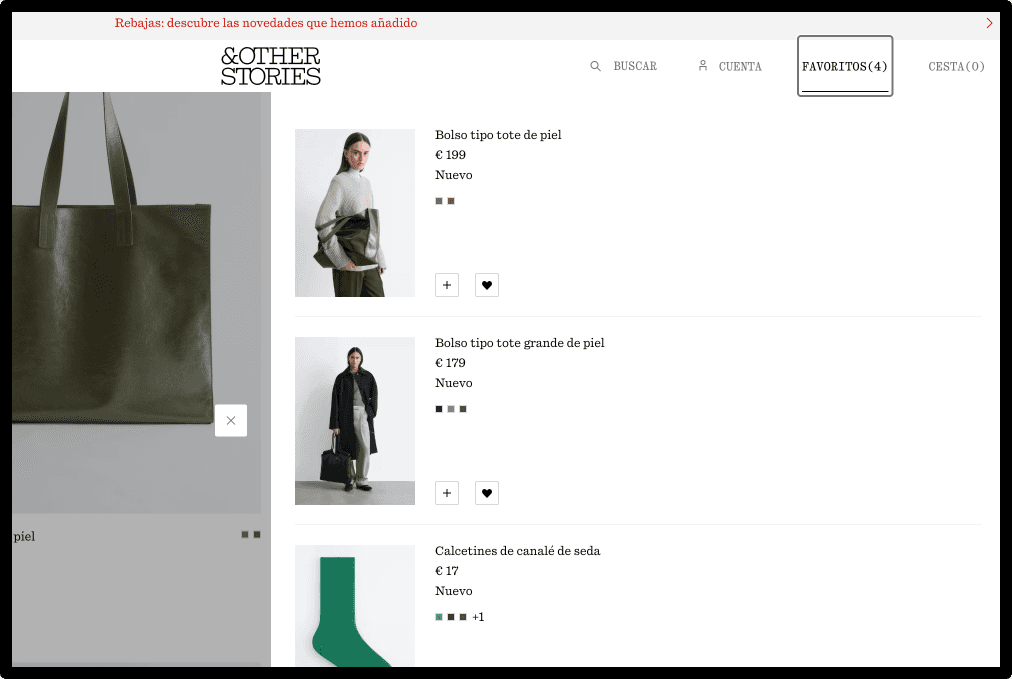Click Nuevo label under € 199
This screenshot has width=1012, height=679.
coord(454,175)
